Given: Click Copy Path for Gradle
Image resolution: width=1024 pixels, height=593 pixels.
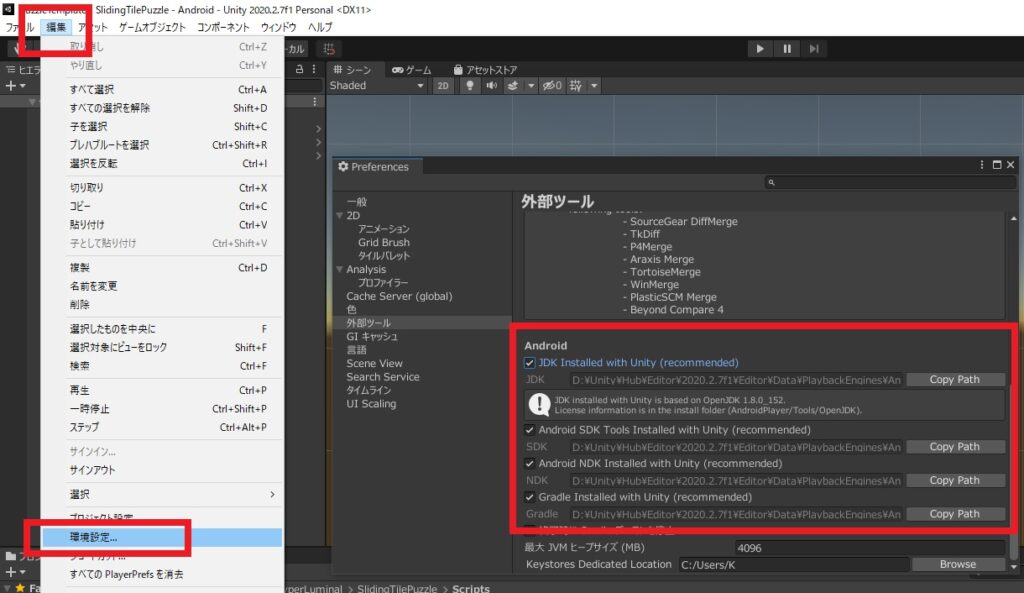Looking at the screenshot, I should pos(955,514).
